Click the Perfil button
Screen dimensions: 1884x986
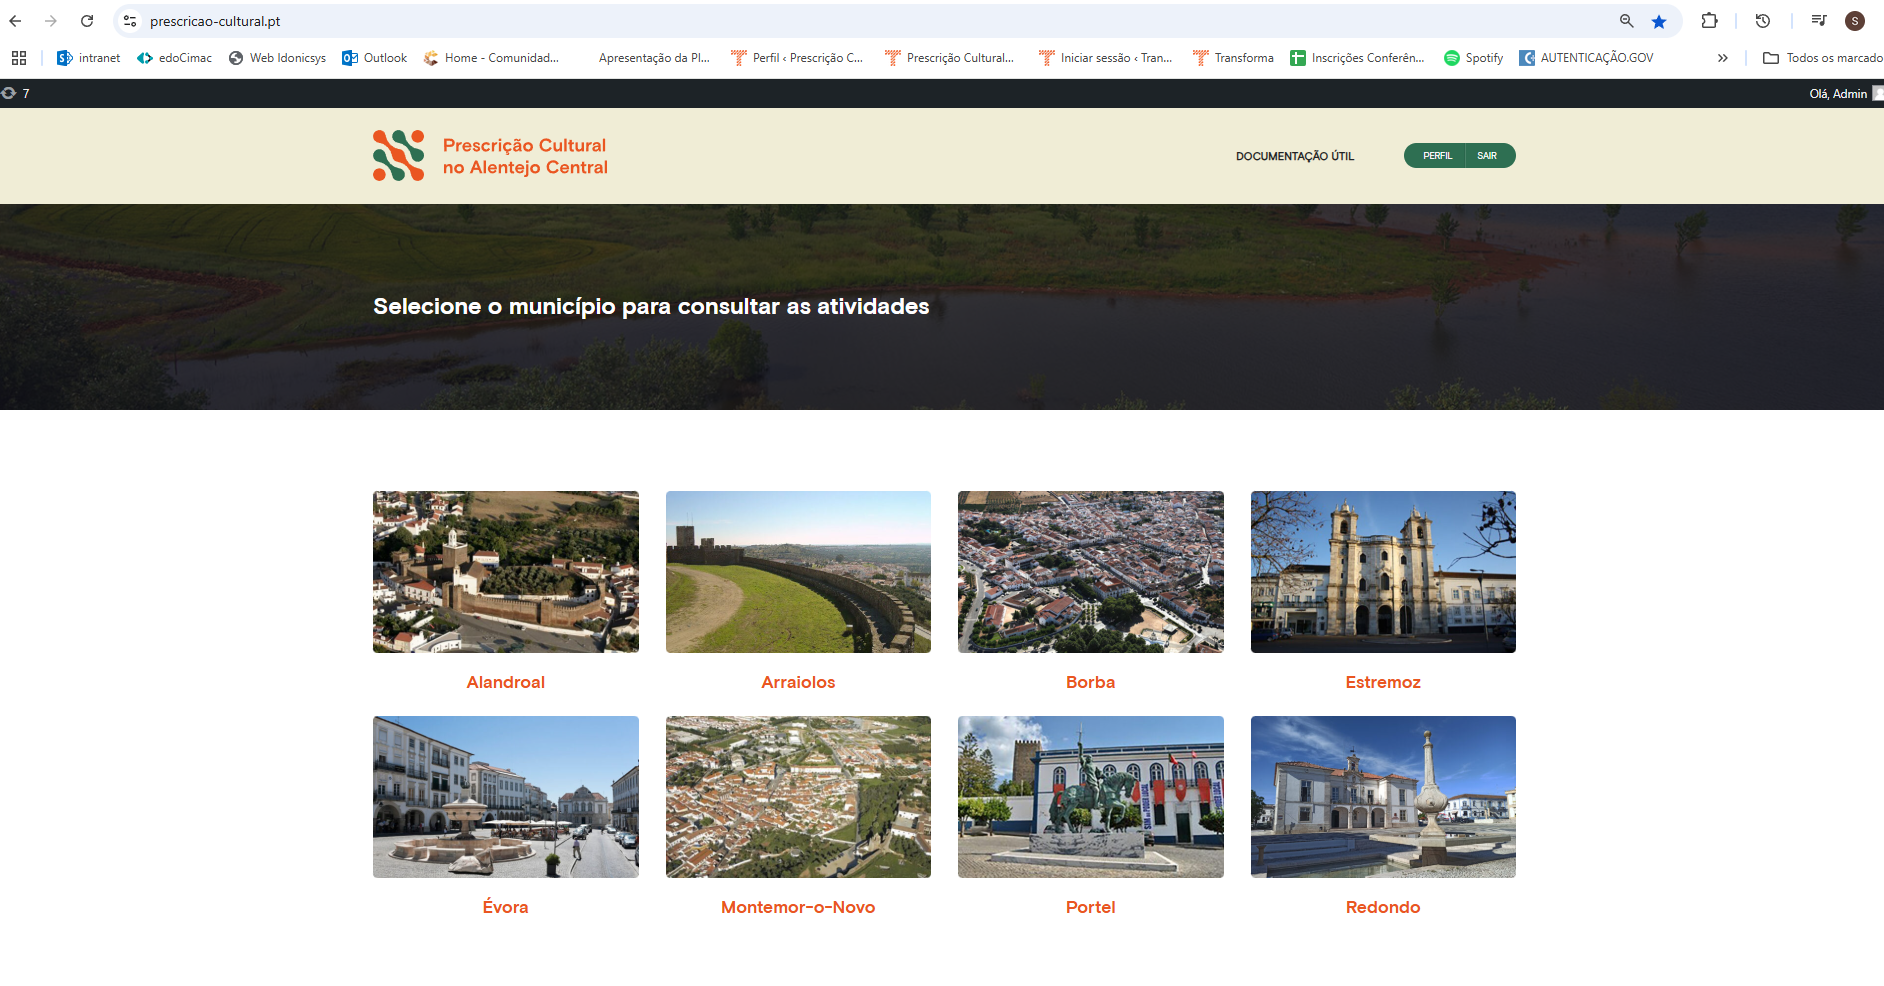(1437, 156)
